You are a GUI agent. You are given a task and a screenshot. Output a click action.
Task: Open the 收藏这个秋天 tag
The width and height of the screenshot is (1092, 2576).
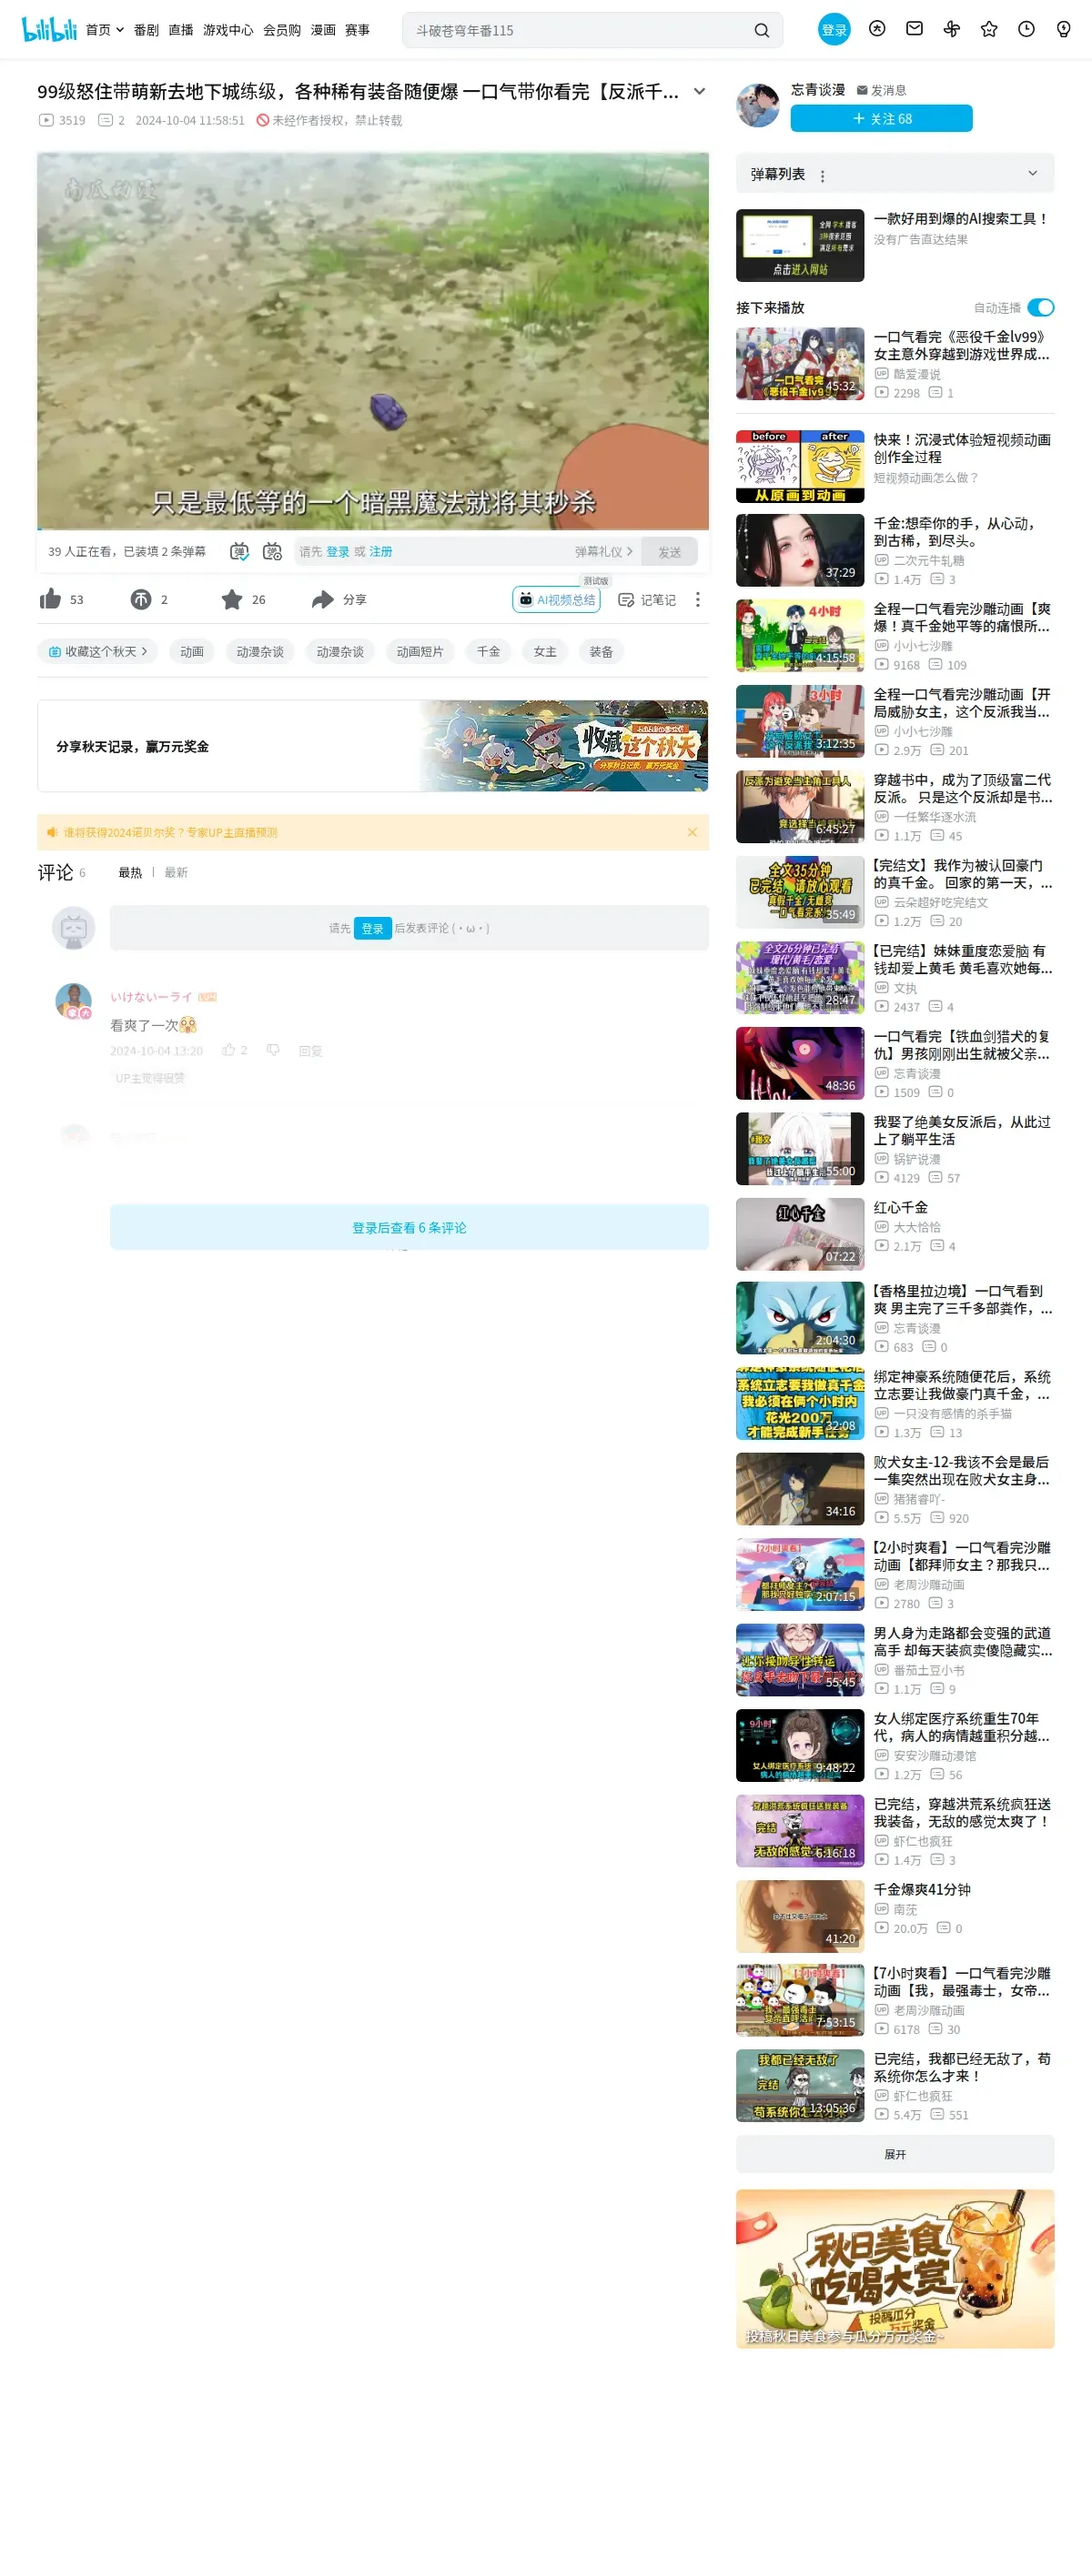point(98,651)
